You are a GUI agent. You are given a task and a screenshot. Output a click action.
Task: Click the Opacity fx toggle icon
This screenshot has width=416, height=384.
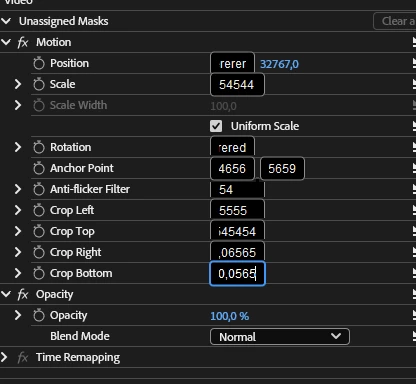coord(23,294)
